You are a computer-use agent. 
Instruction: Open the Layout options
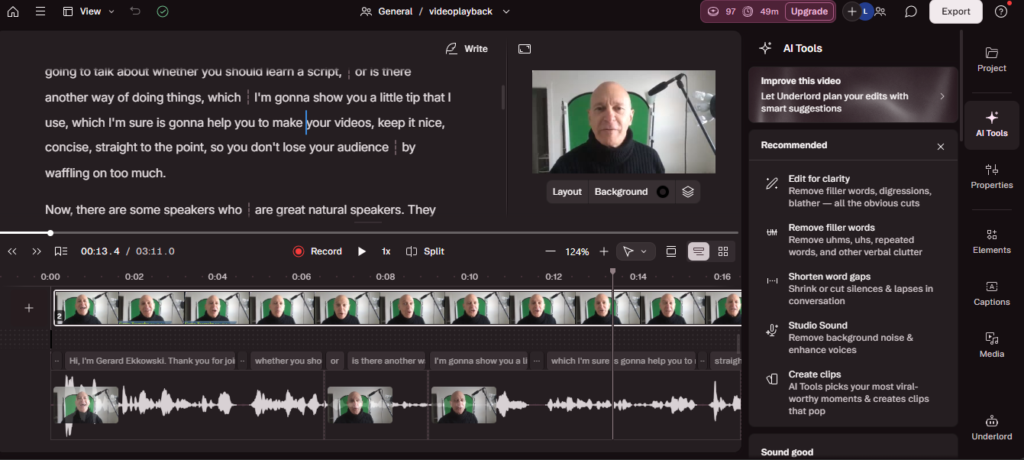tap(567, 191)
